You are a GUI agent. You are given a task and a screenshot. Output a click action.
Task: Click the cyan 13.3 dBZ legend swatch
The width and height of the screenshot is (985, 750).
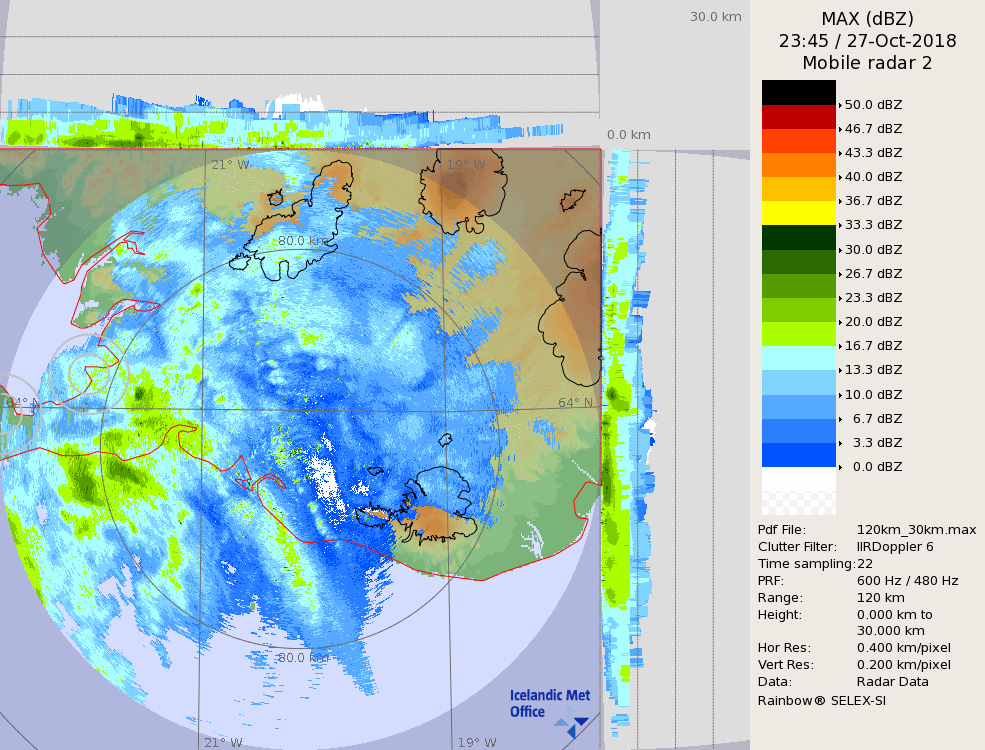[798, 358]
